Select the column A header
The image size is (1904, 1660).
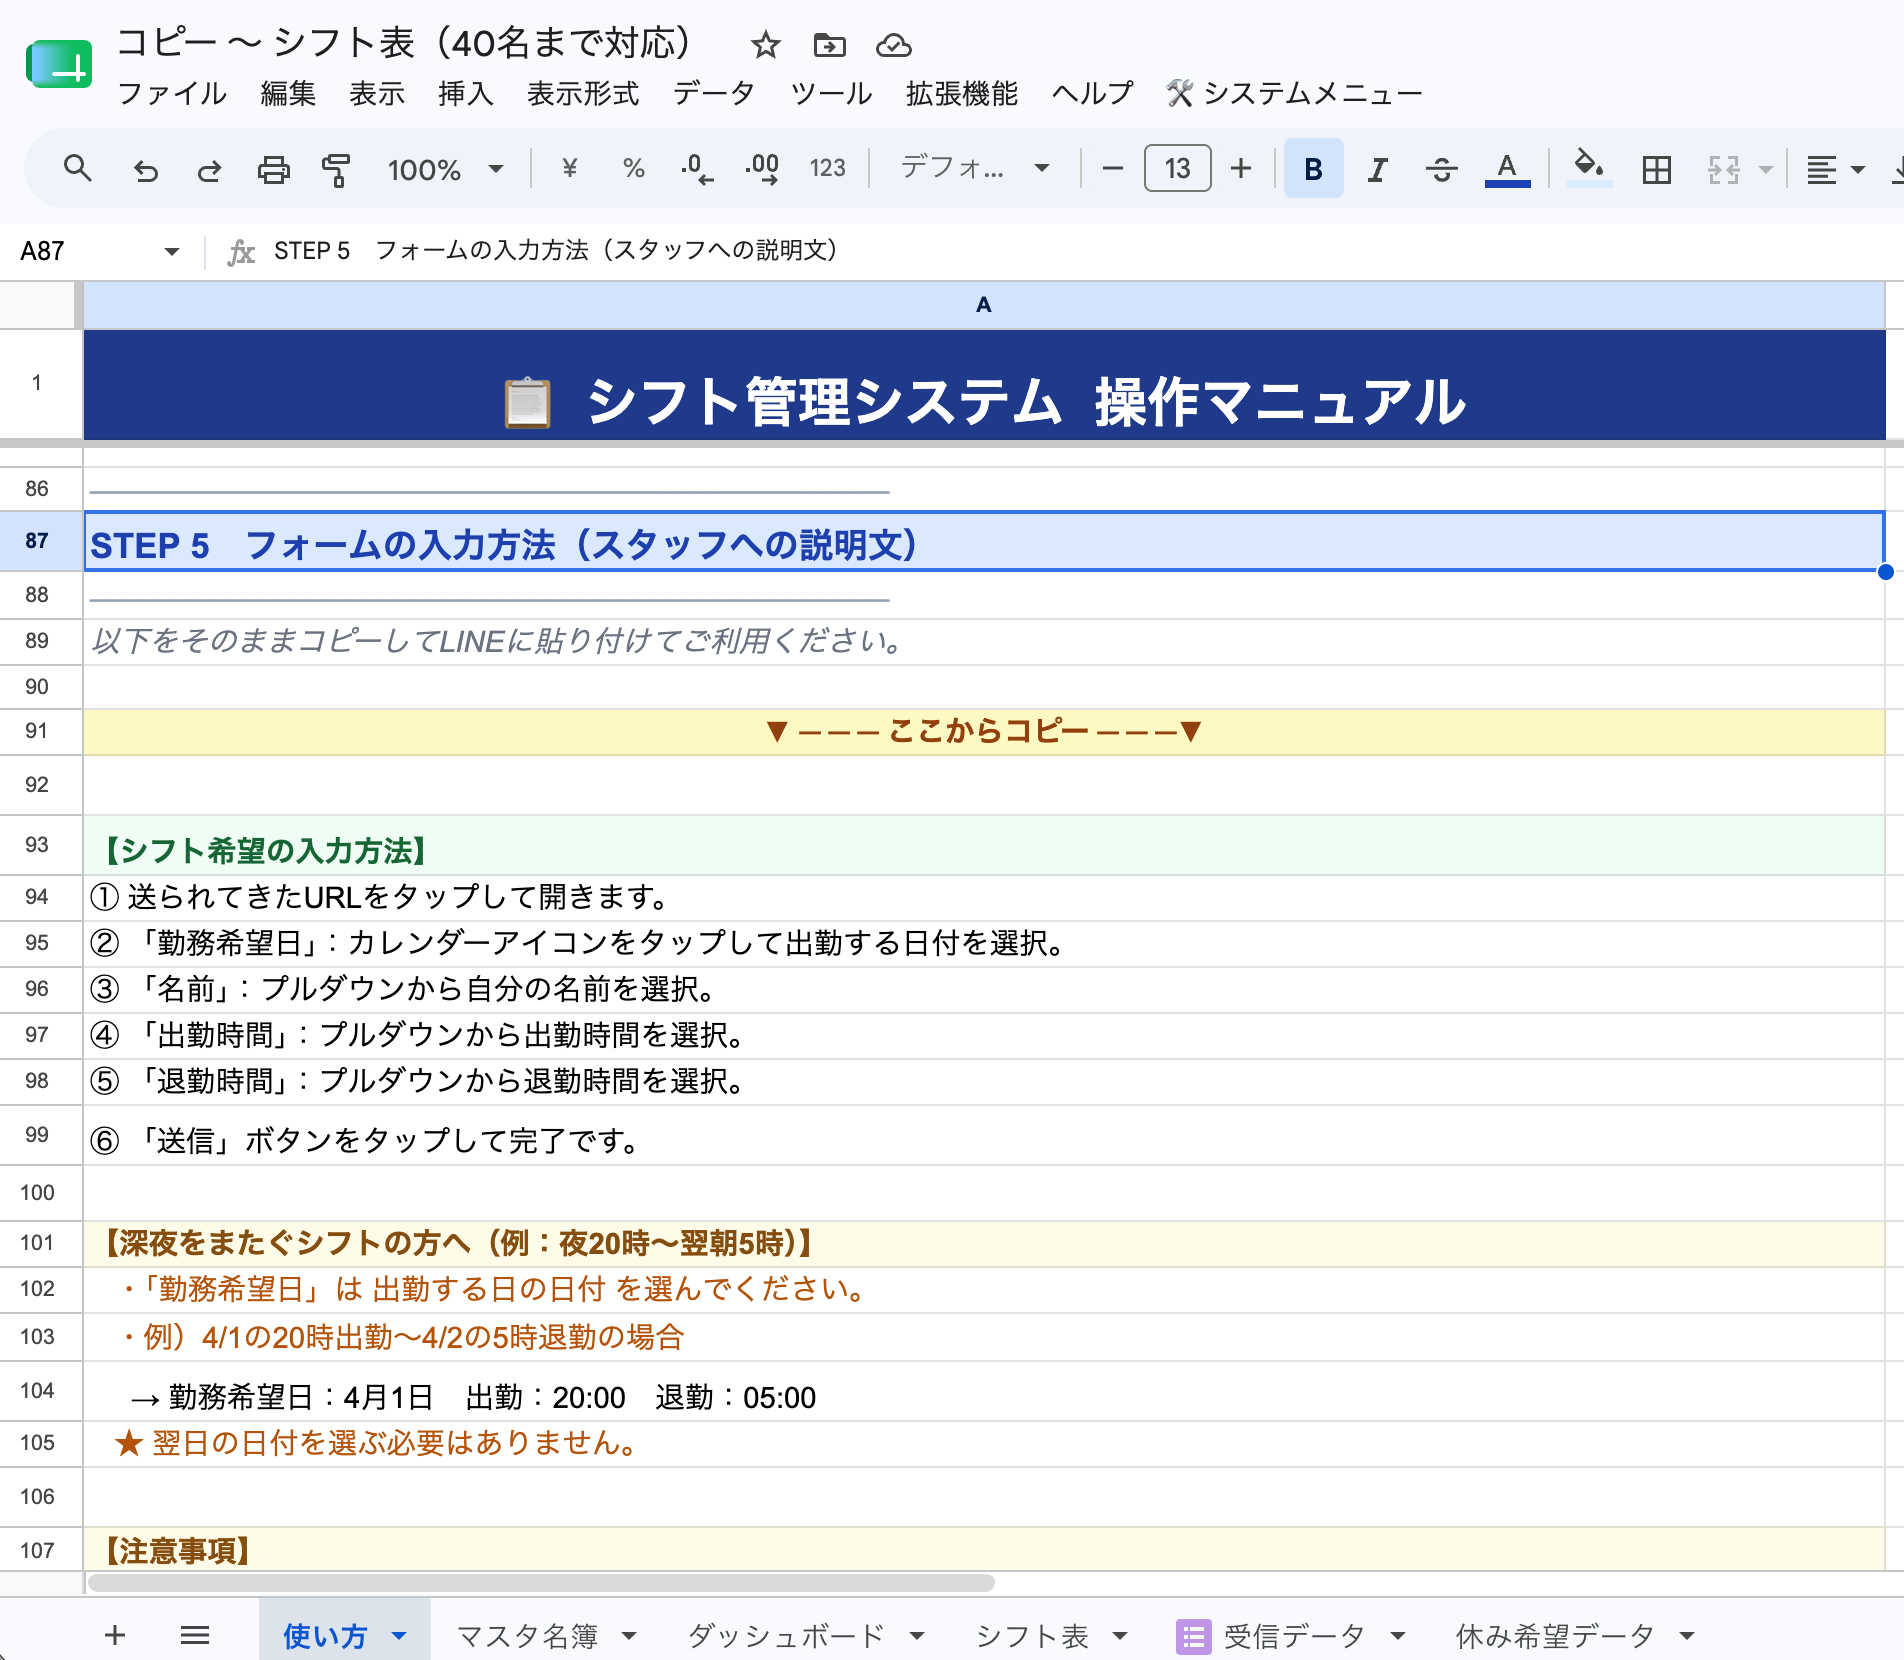984,305
